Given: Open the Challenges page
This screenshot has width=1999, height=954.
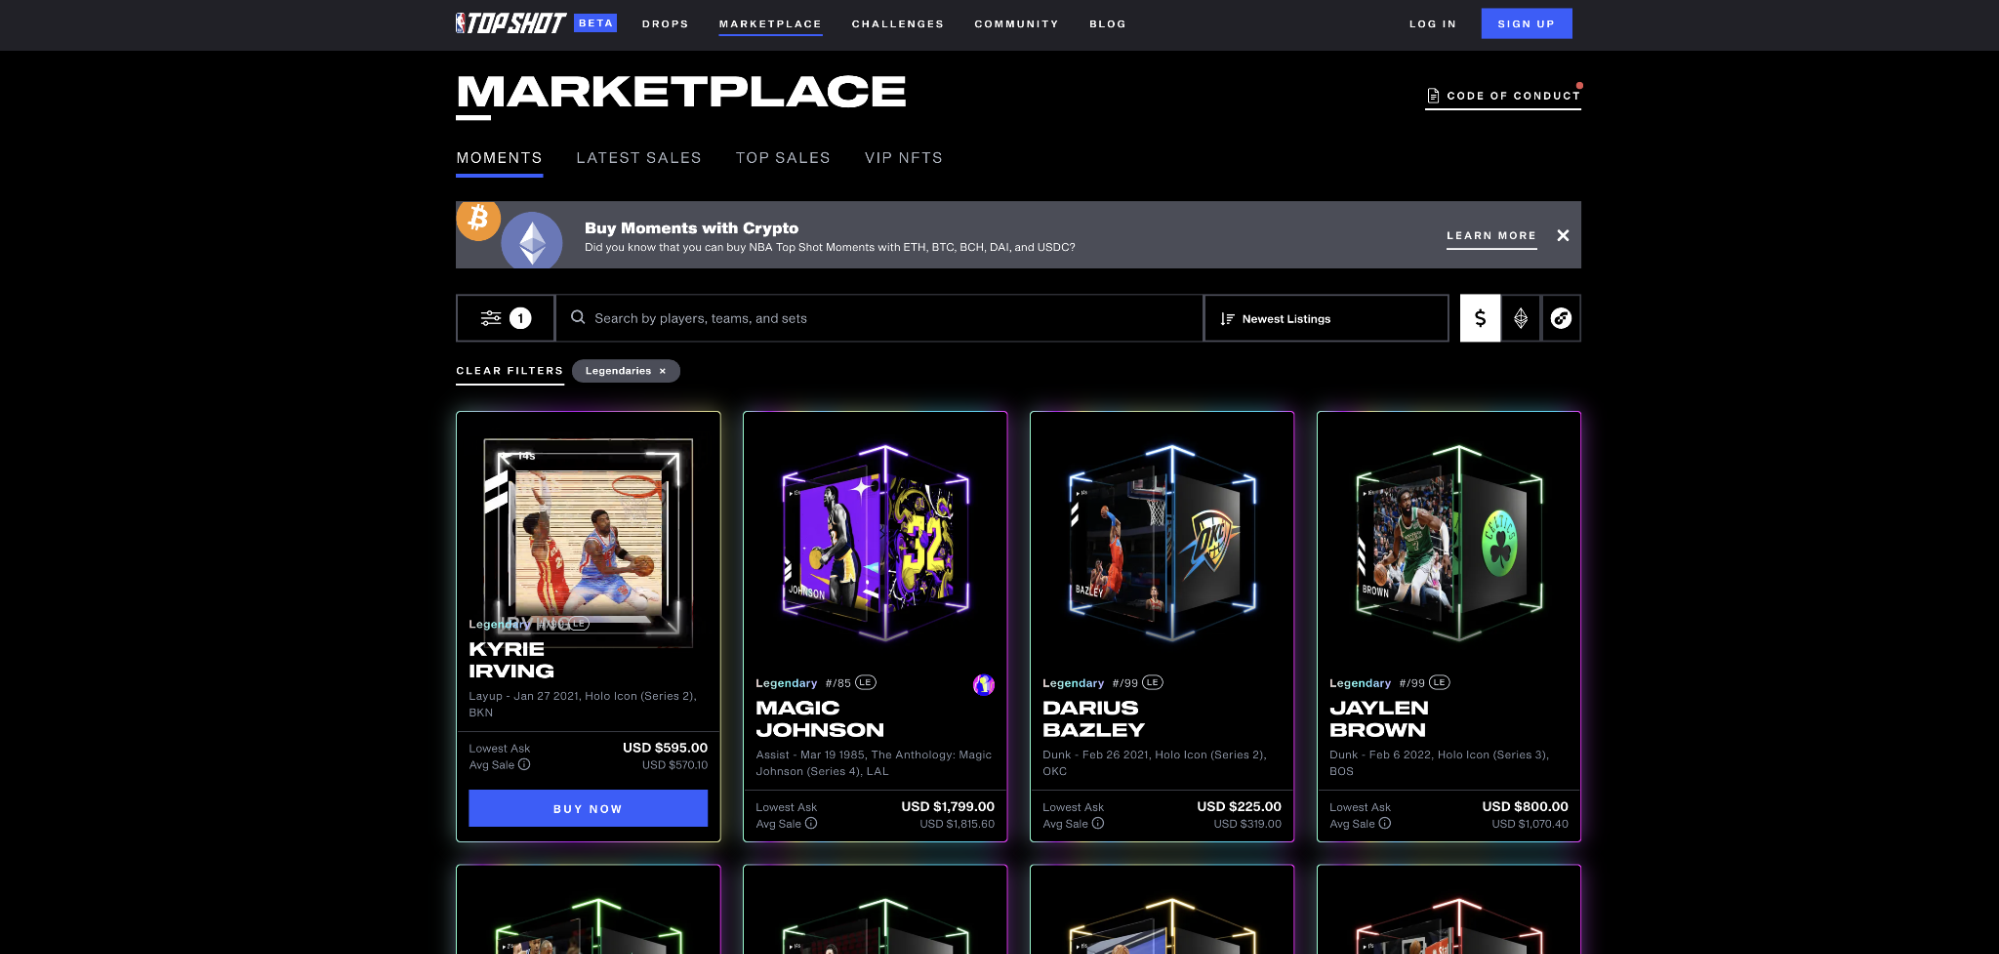Looking at the screenshot, I should click(898, 24).
